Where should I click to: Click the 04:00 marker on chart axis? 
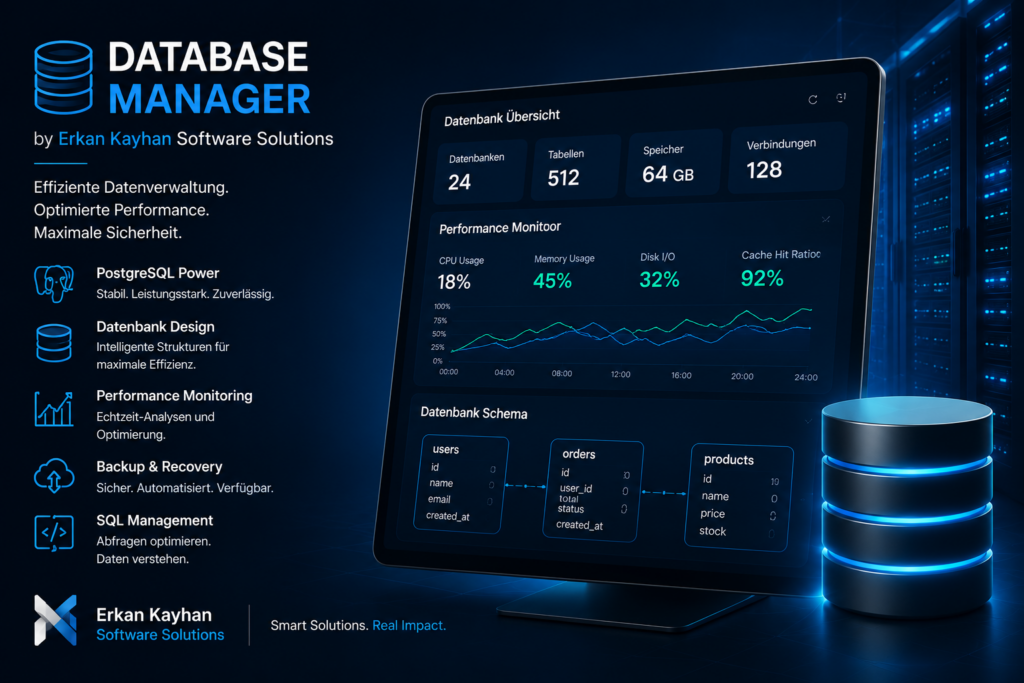[x=504, y=373]
